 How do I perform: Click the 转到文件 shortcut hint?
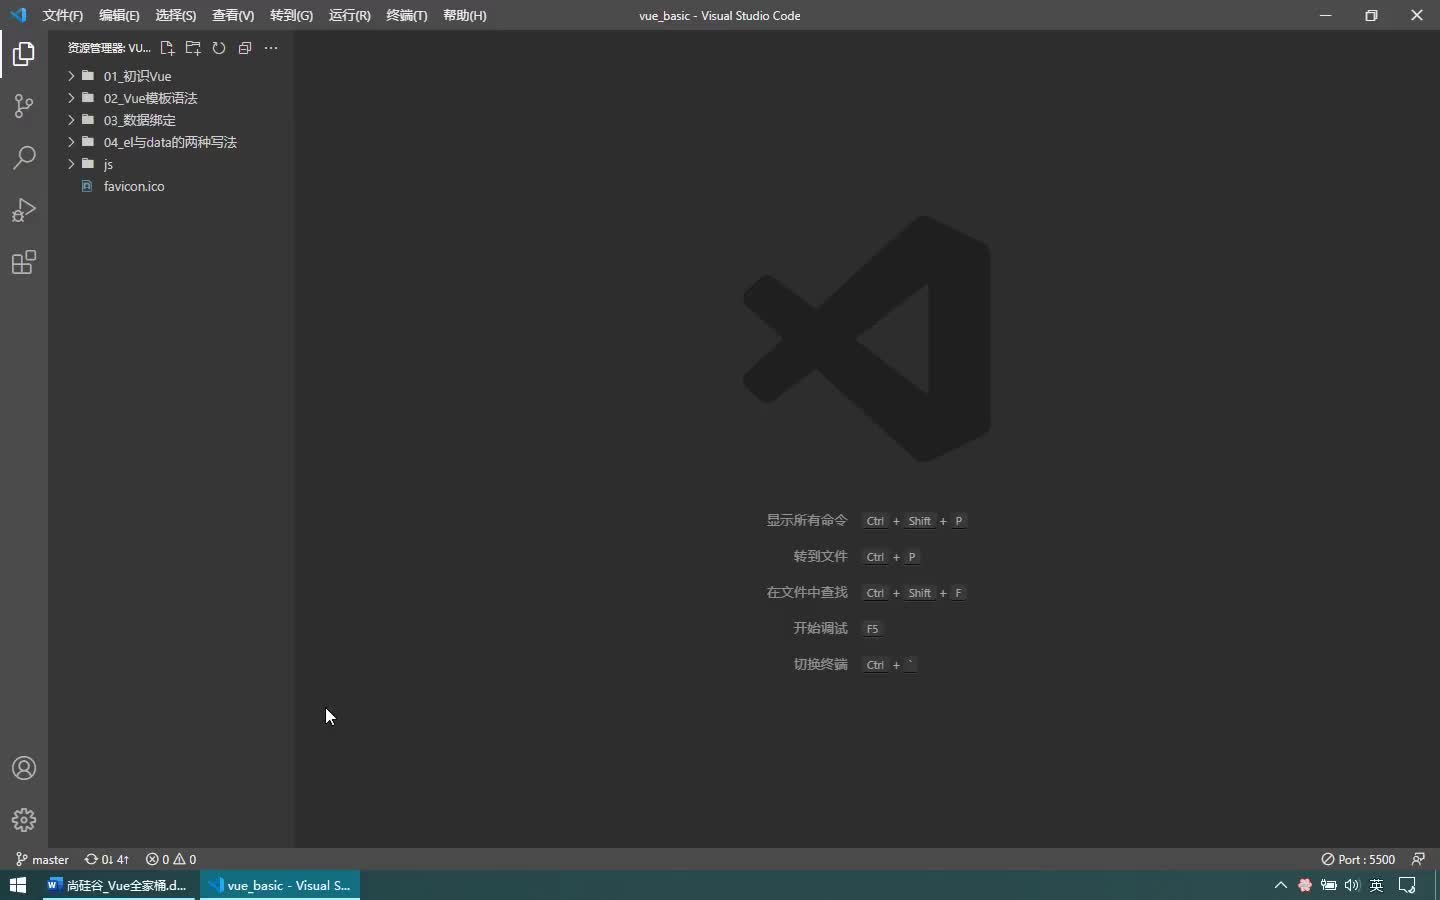(x=820, y=556)
